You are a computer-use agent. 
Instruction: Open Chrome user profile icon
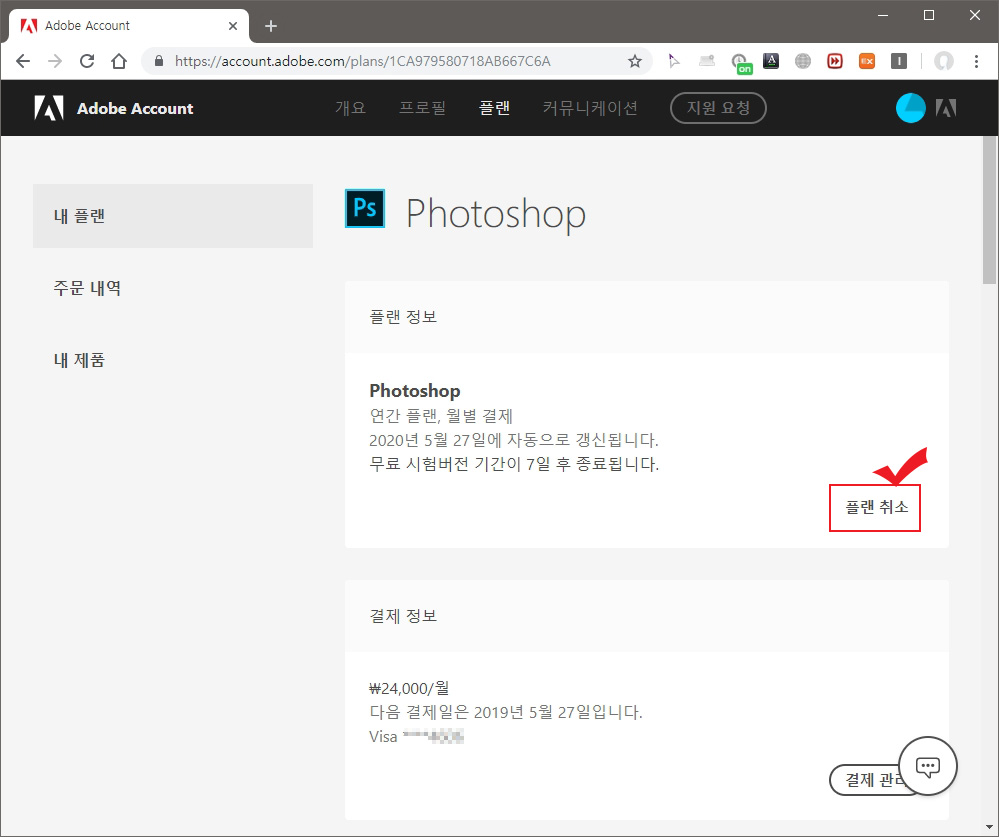[x=944, y=61]
